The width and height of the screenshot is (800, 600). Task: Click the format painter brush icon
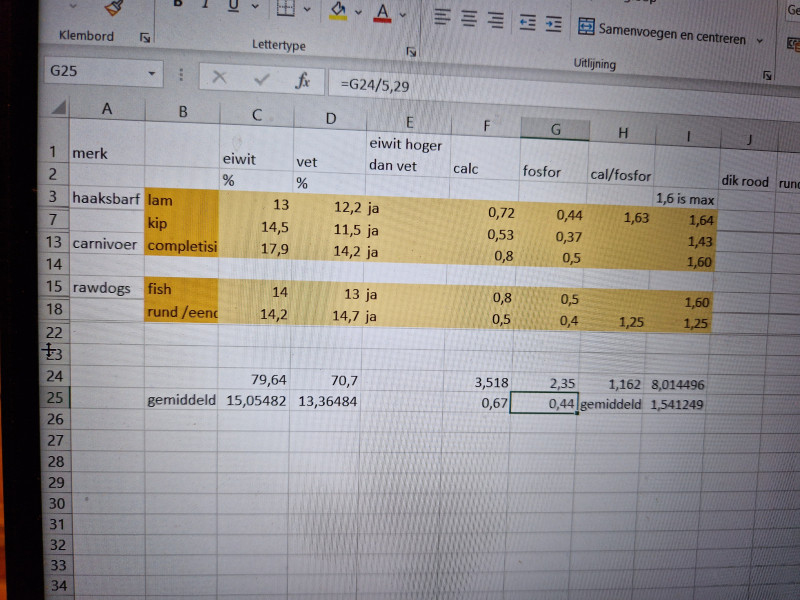tap(113, 7)
